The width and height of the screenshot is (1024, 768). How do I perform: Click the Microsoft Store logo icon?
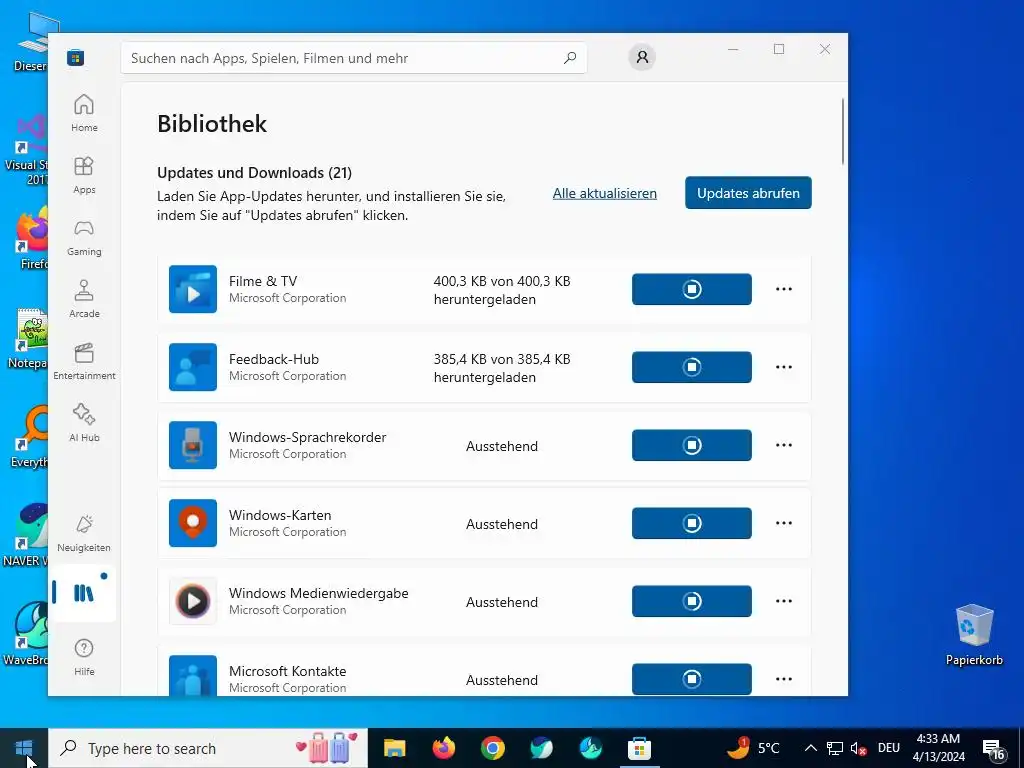coord(76,57)
